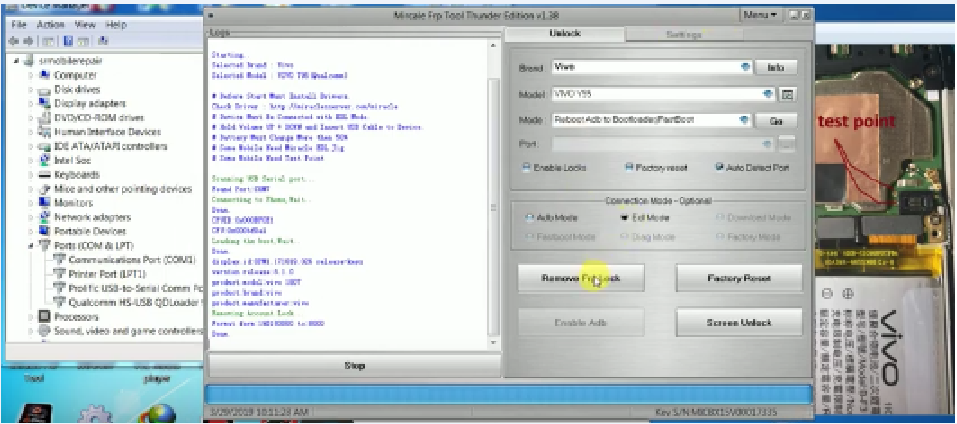
Task: Expand the IDE ATA/ATAPI controllers node arrow
Action: pyautogui.click(x=29, y=146)
